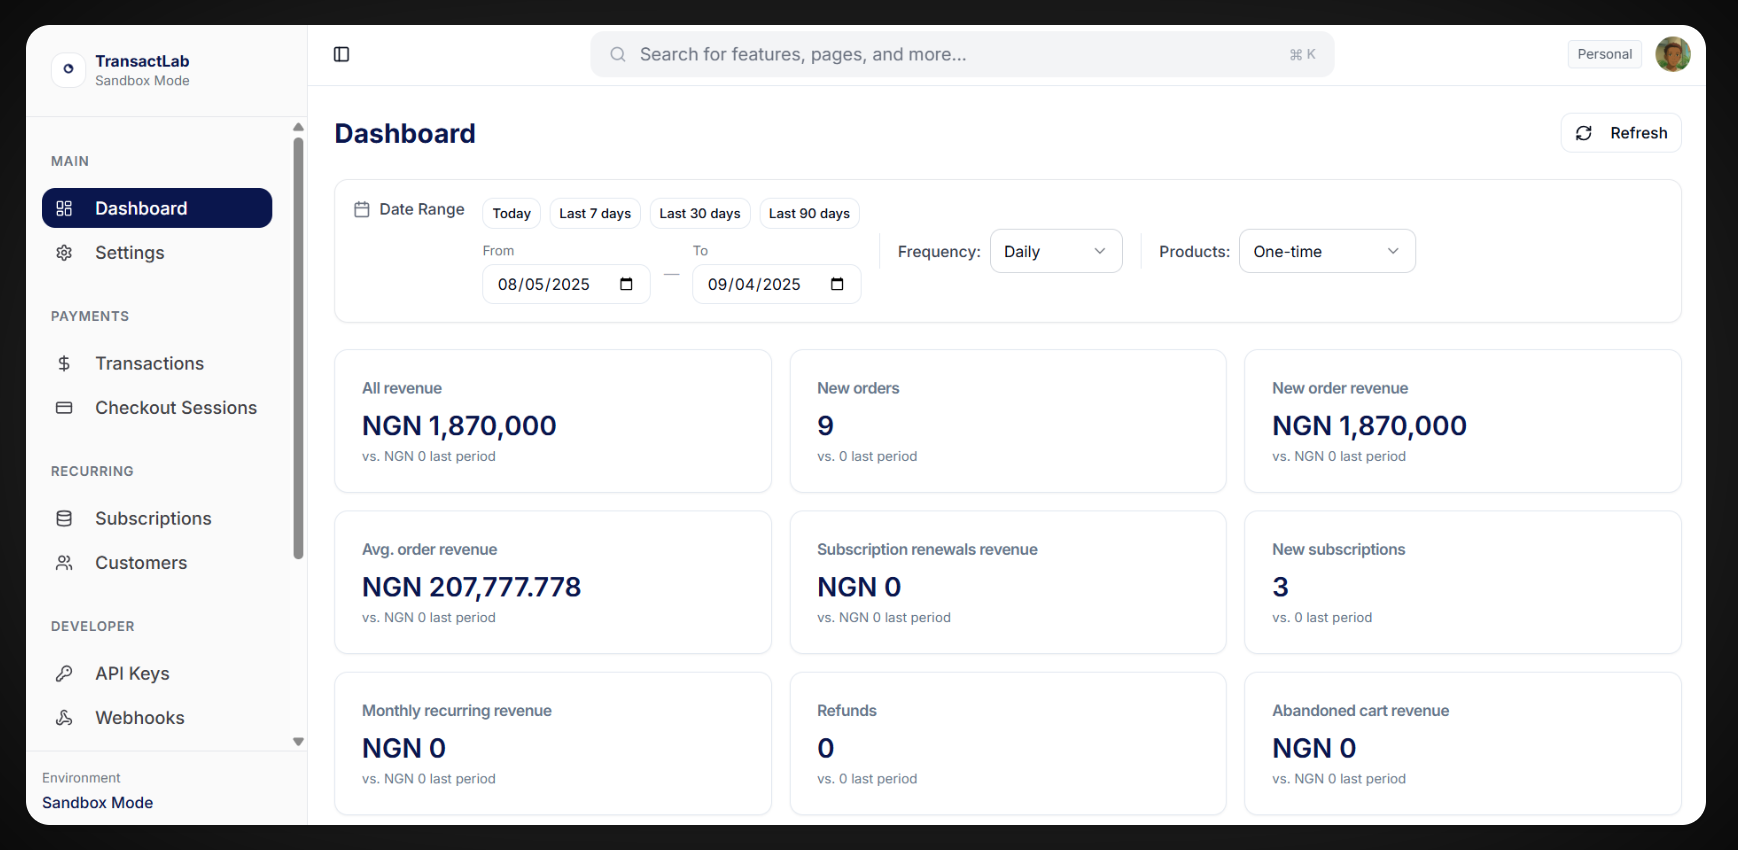Choose the Last 30 days preset
The height and width of the screenshot is (850, 1738).
tap(700, 214)
